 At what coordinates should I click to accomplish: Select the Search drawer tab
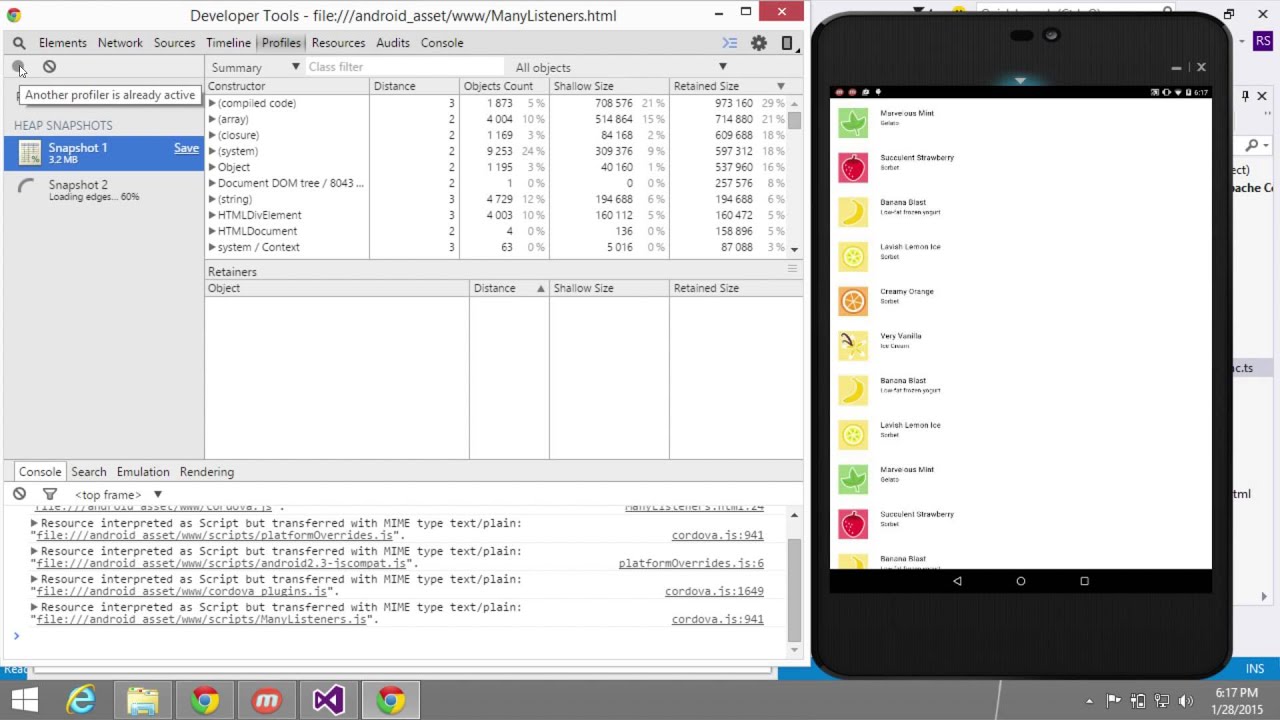(88, 472)
